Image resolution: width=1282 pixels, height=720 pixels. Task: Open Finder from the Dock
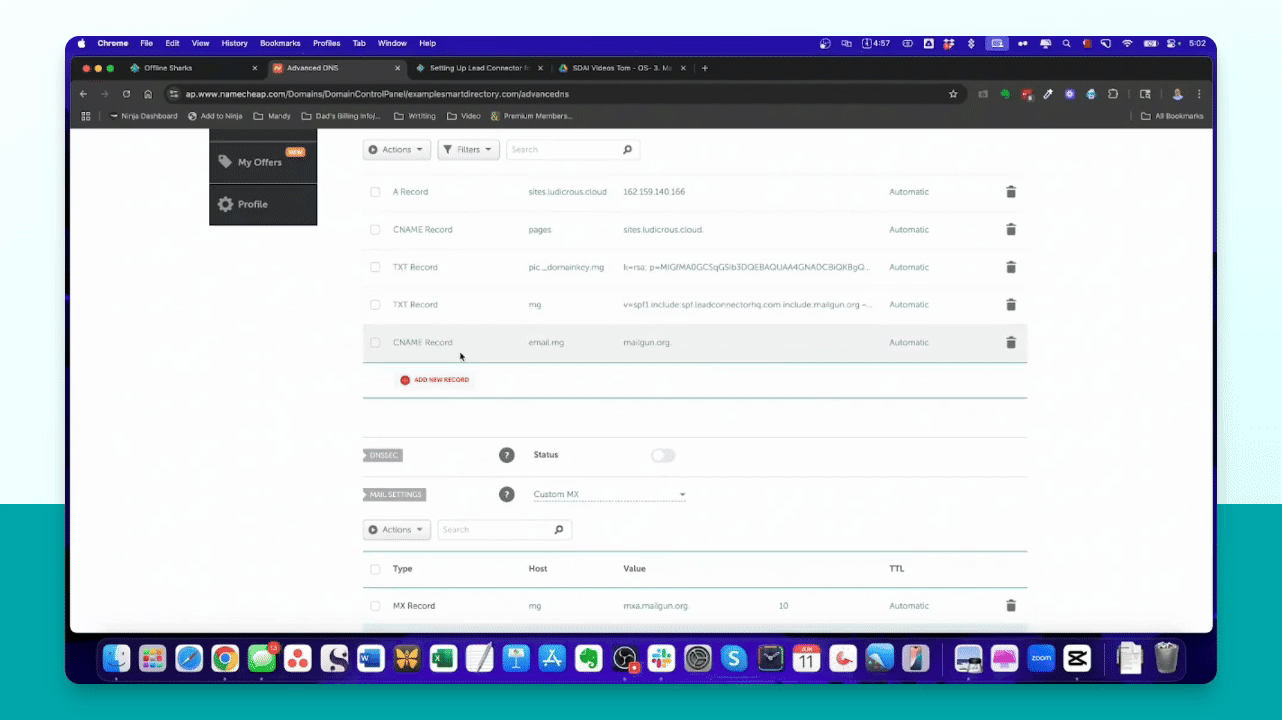[117, 658]
